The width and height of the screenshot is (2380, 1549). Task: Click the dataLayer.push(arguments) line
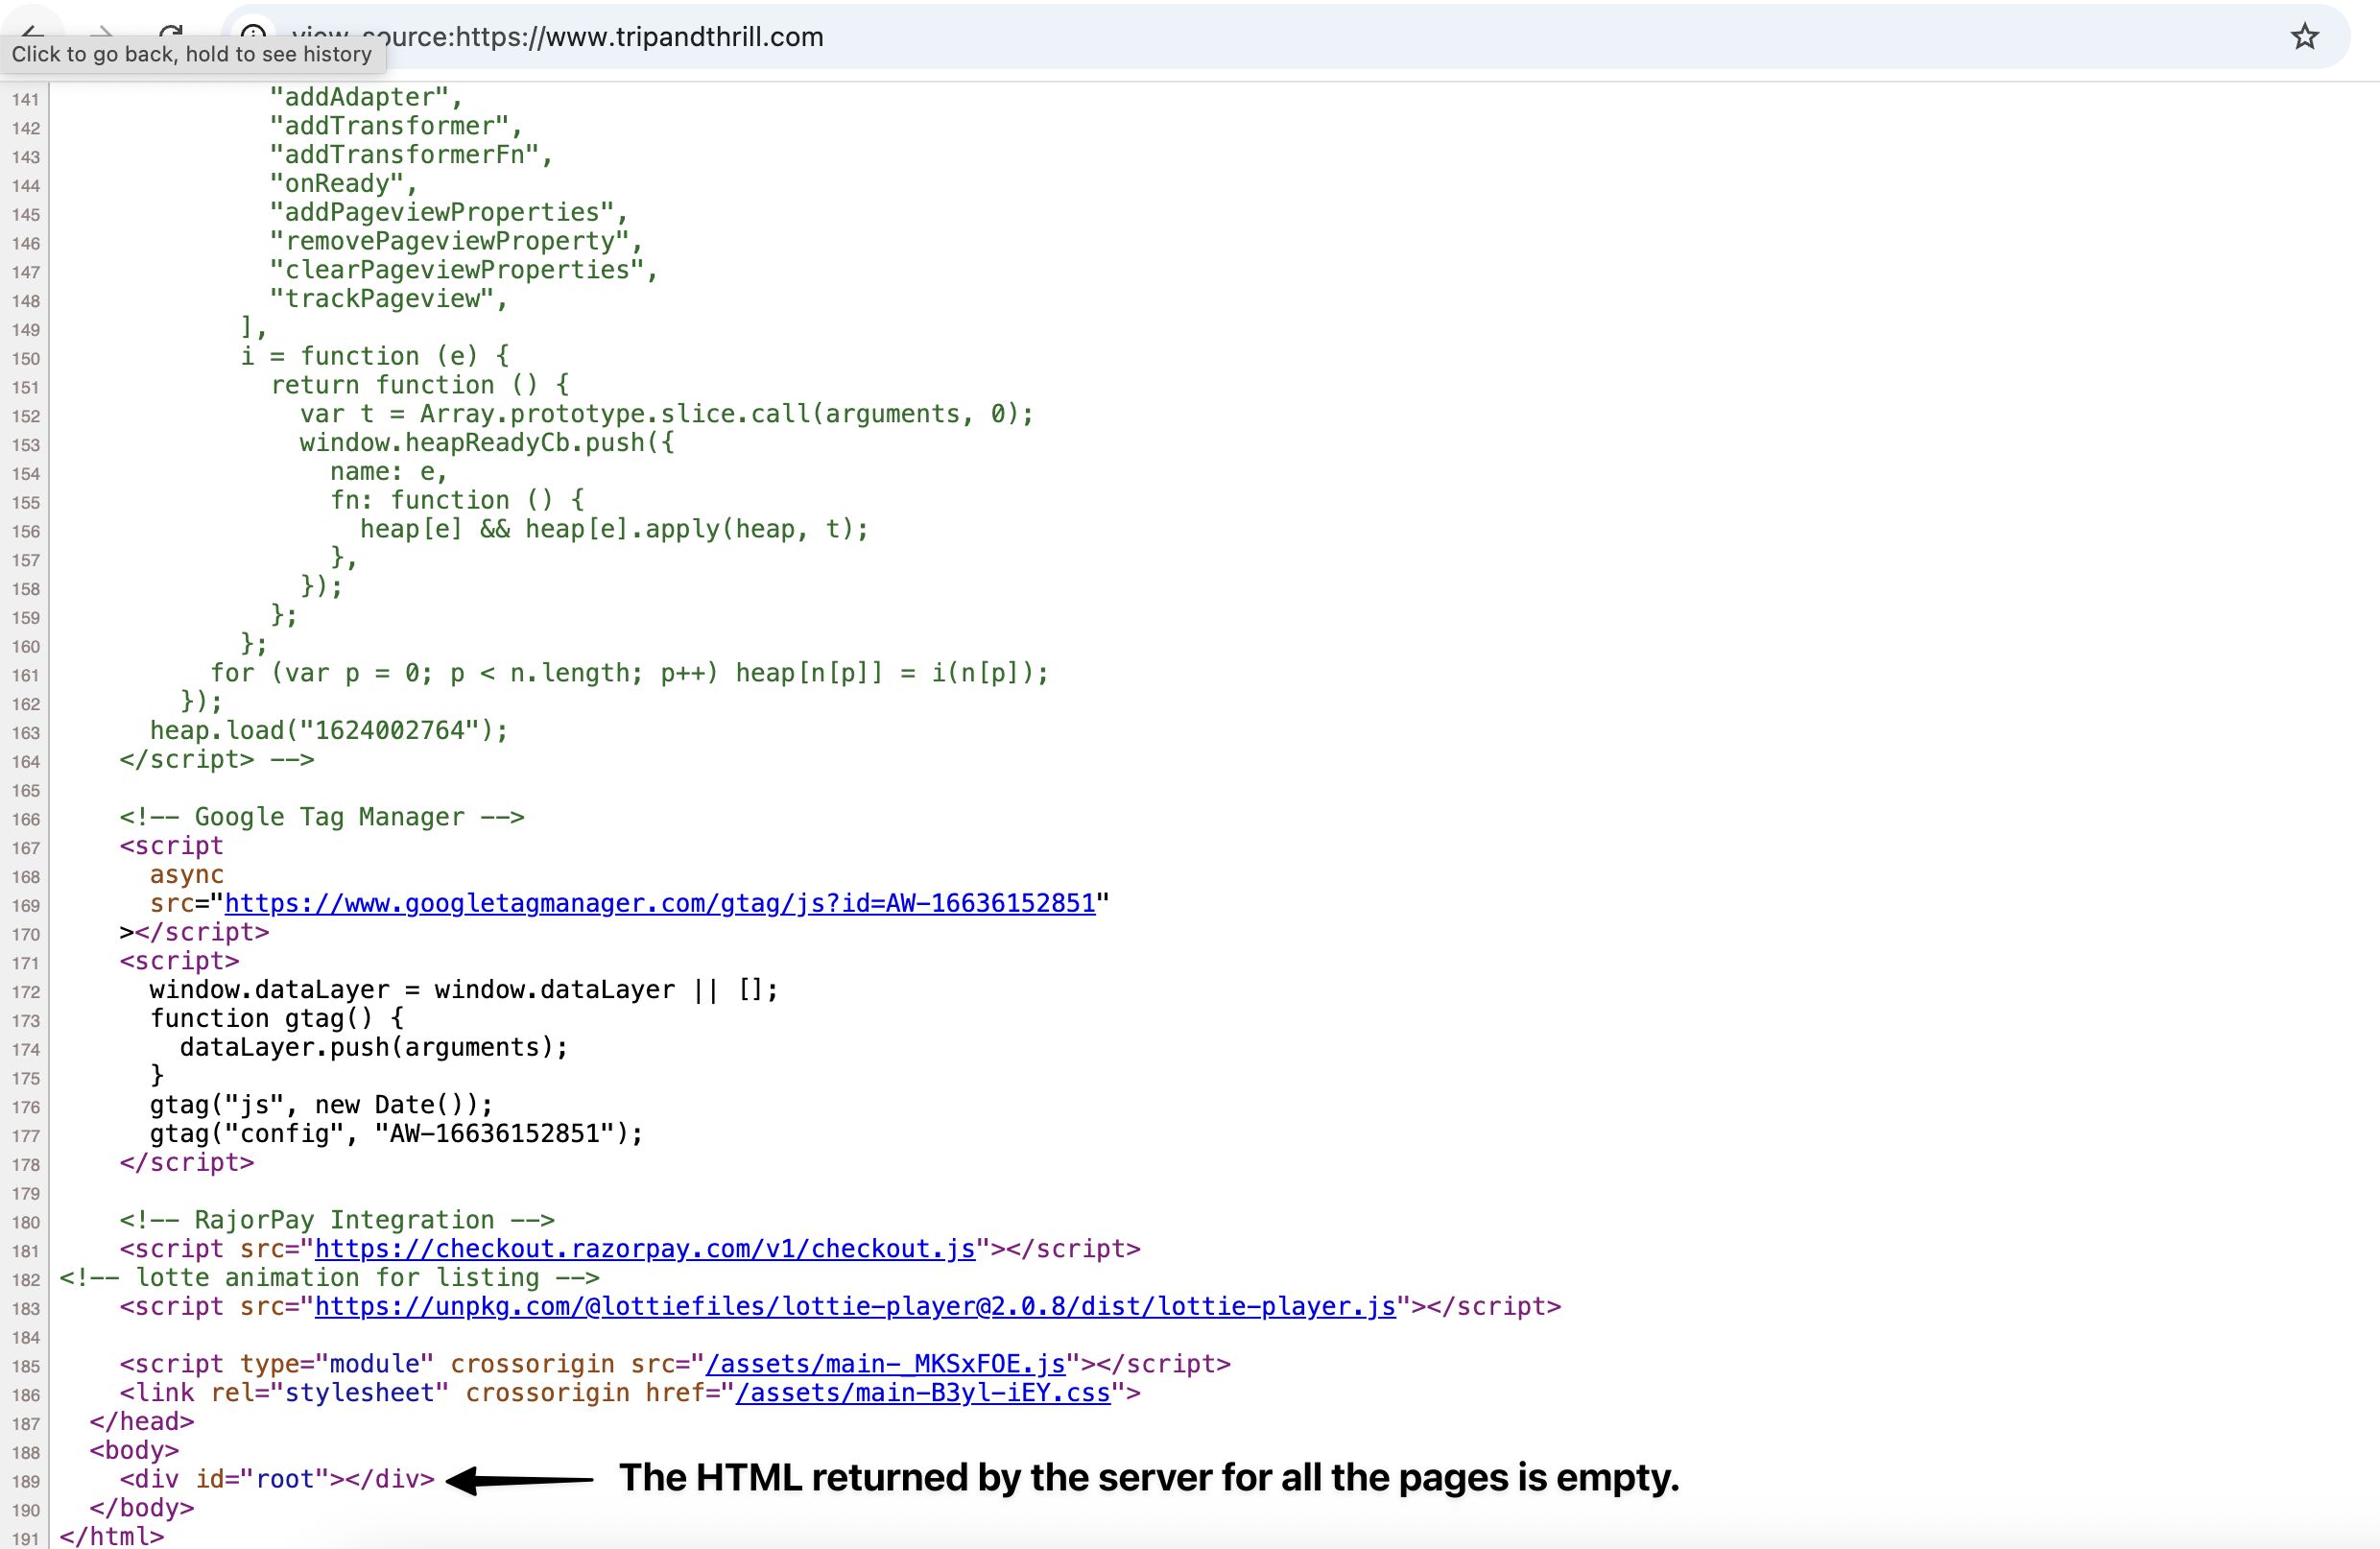coord(374,1048)
